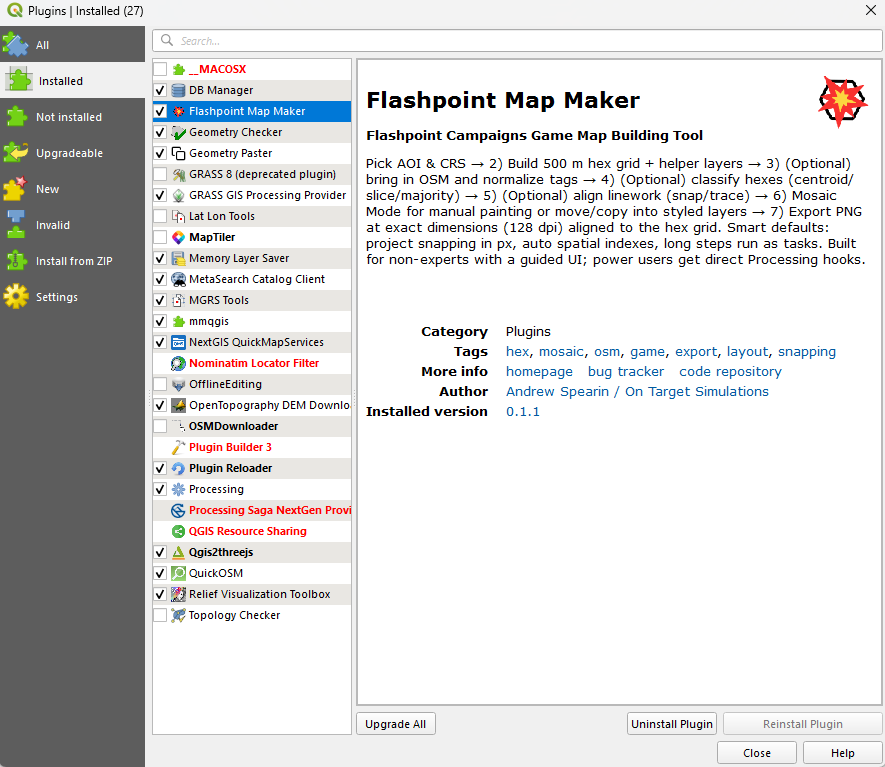Click the GRASS 8 deprecated plugin icon
The width and height of the screenshot is (885, 767).
tap(178, 174)
